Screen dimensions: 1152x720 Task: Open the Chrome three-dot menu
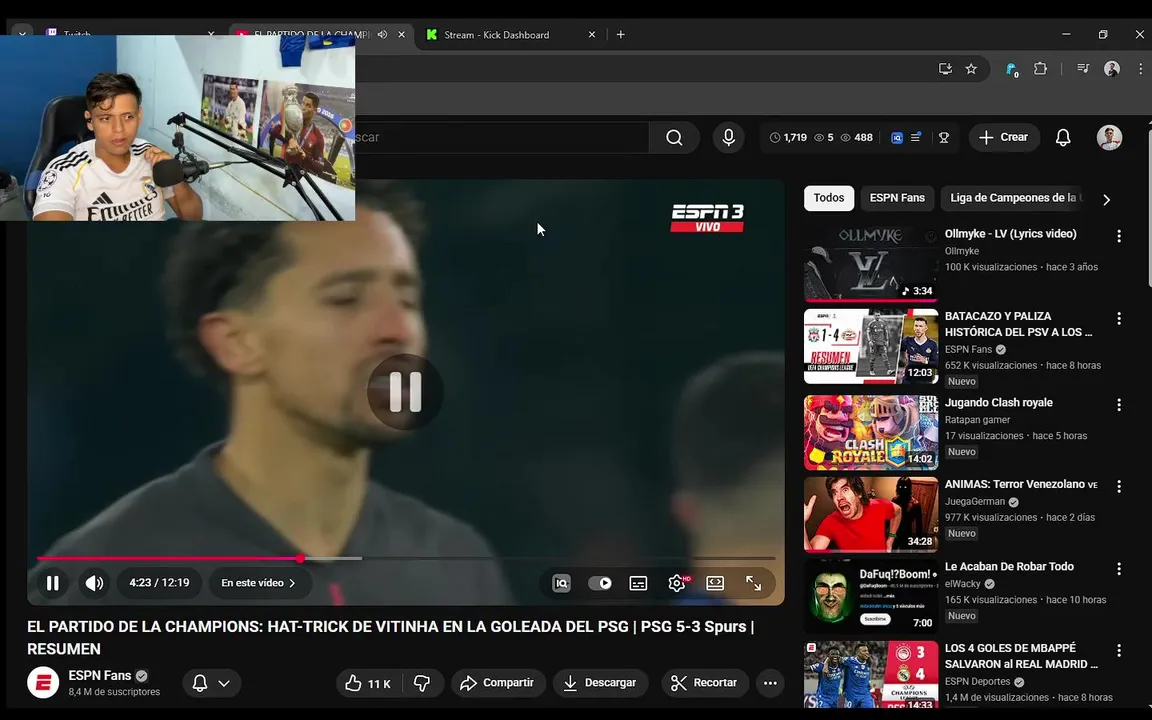[x=1140, y=69]
